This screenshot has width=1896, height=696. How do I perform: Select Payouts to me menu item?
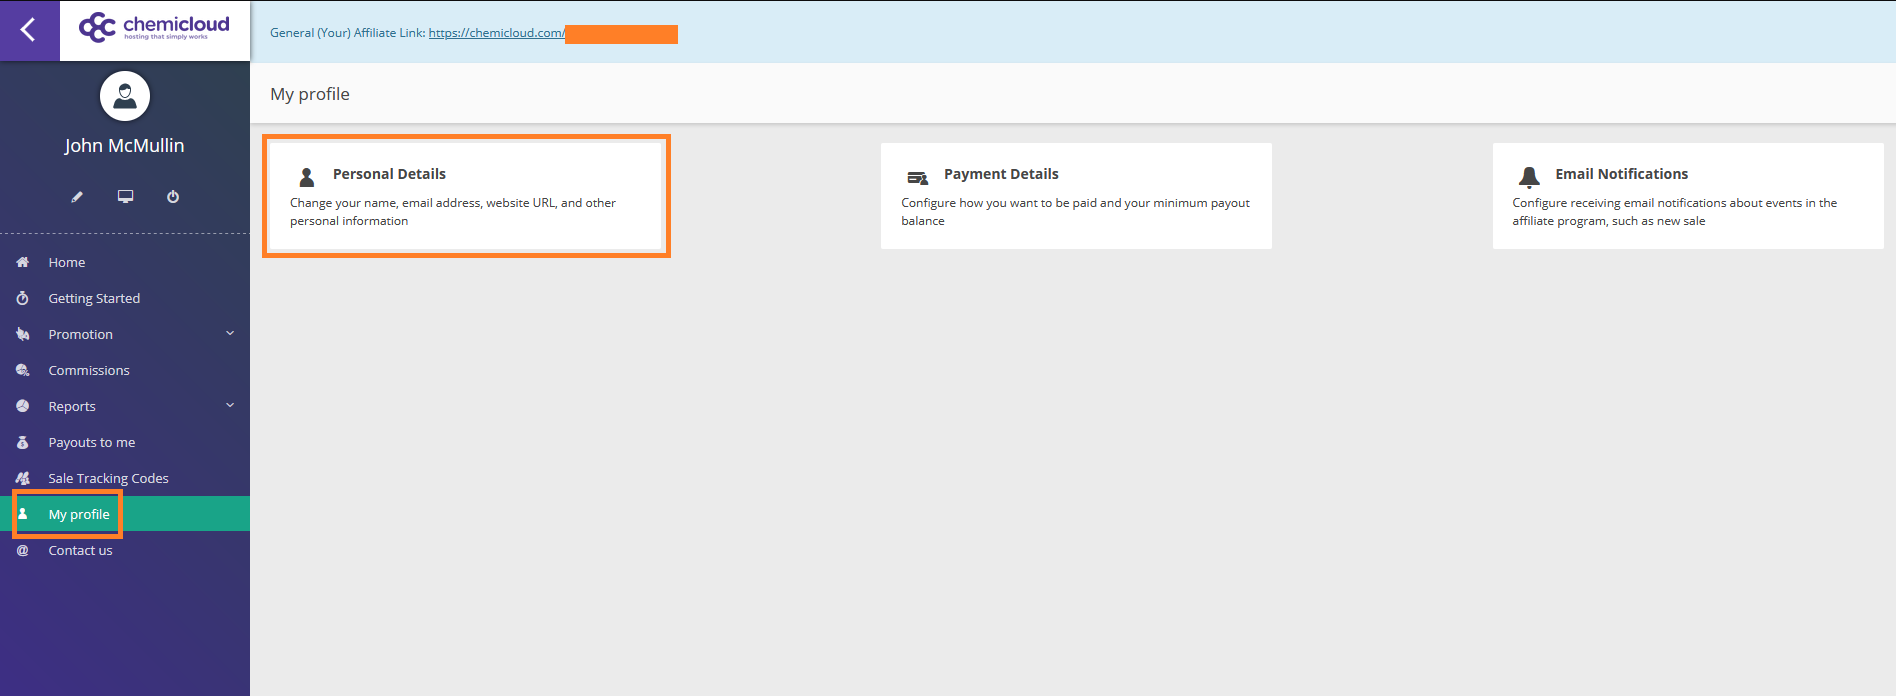[x=92, y=442]
